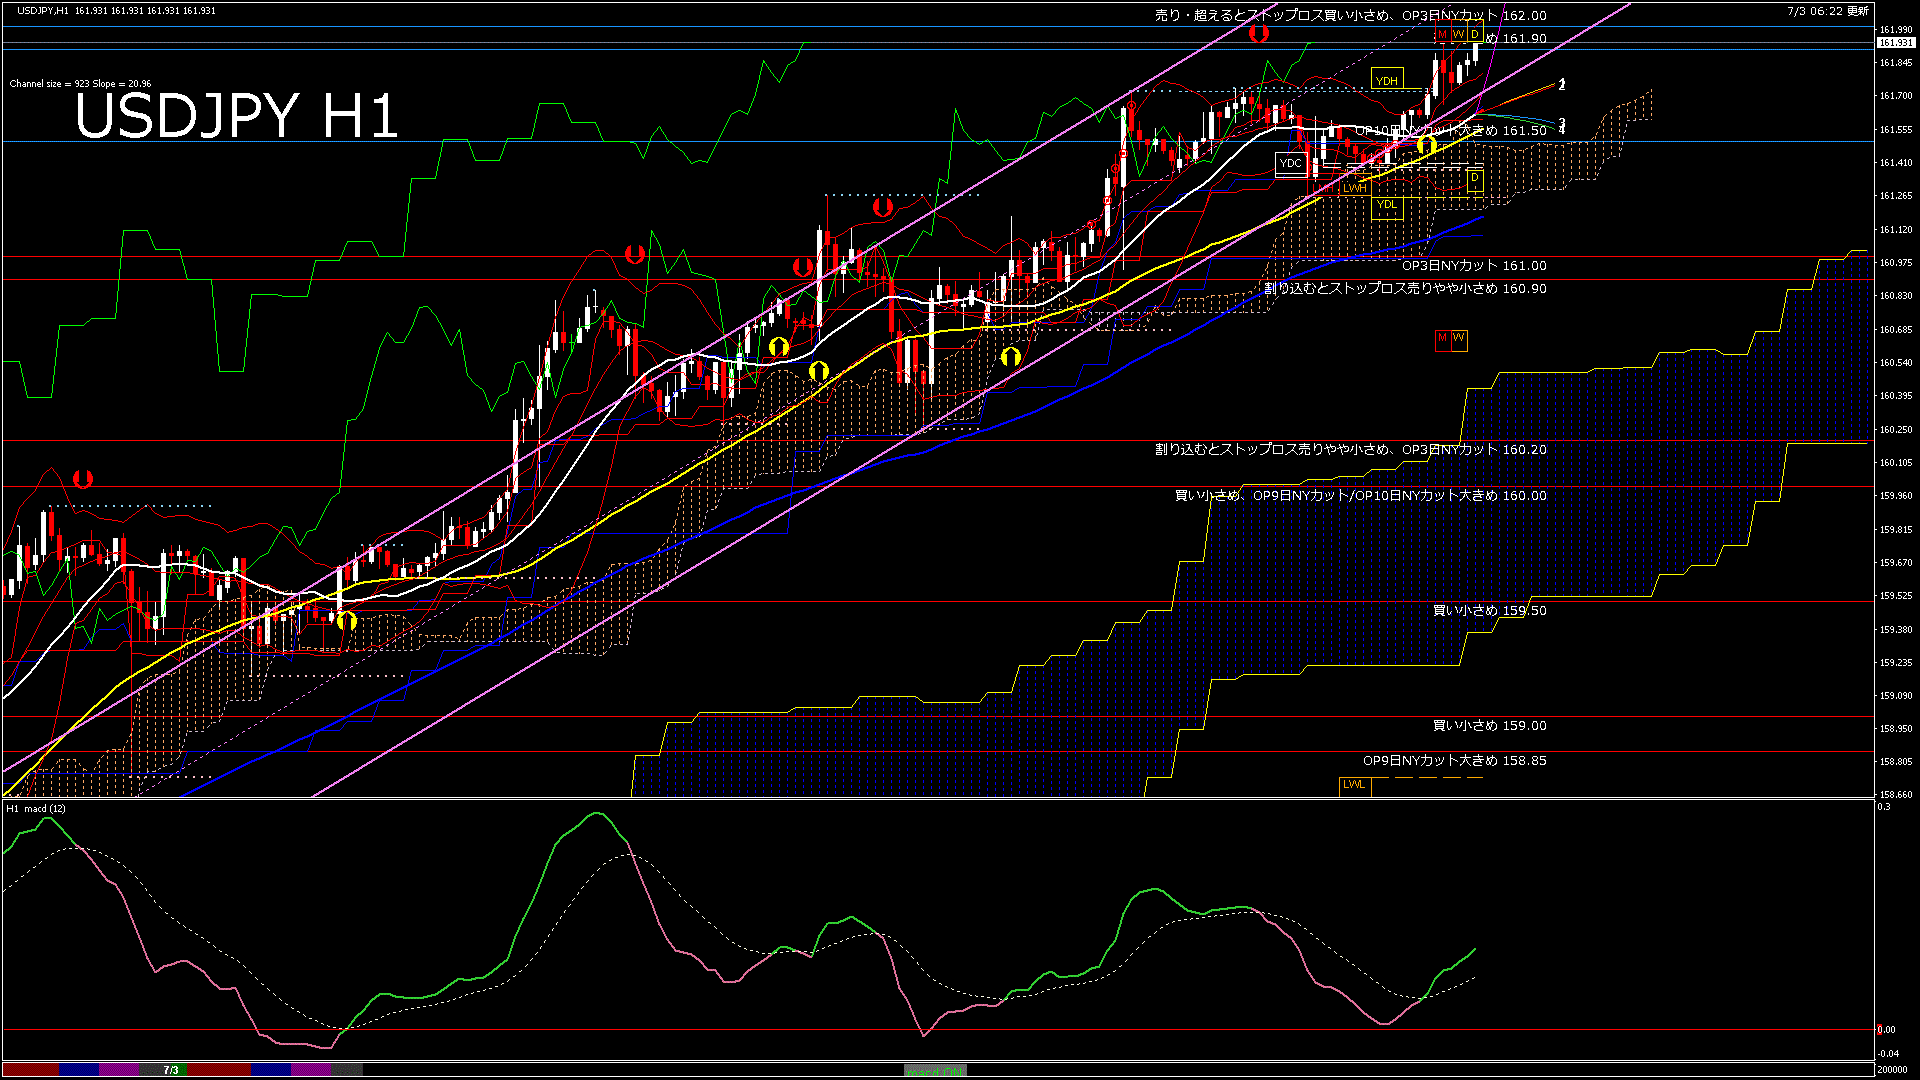Screen dimensions: 1920x1080
Task: Click the 161.700 price scale value
Action: 1896,97
